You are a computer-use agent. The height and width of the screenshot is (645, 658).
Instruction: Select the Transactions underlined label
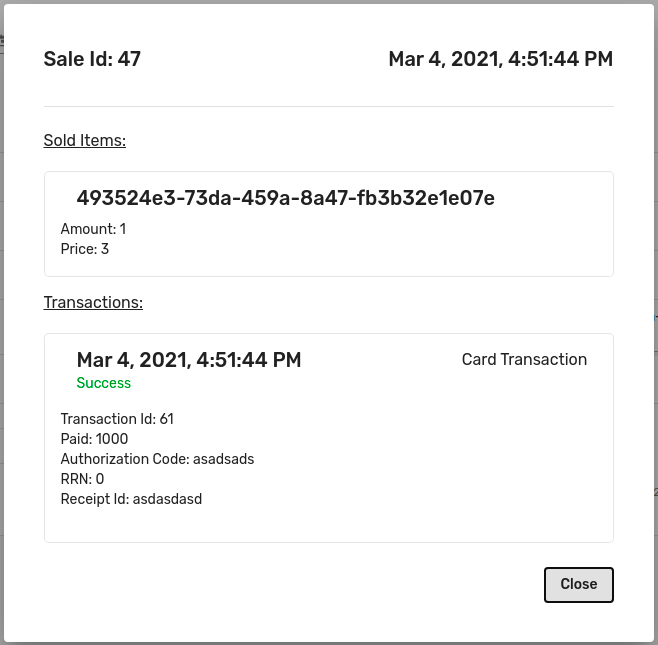(93, 302)
